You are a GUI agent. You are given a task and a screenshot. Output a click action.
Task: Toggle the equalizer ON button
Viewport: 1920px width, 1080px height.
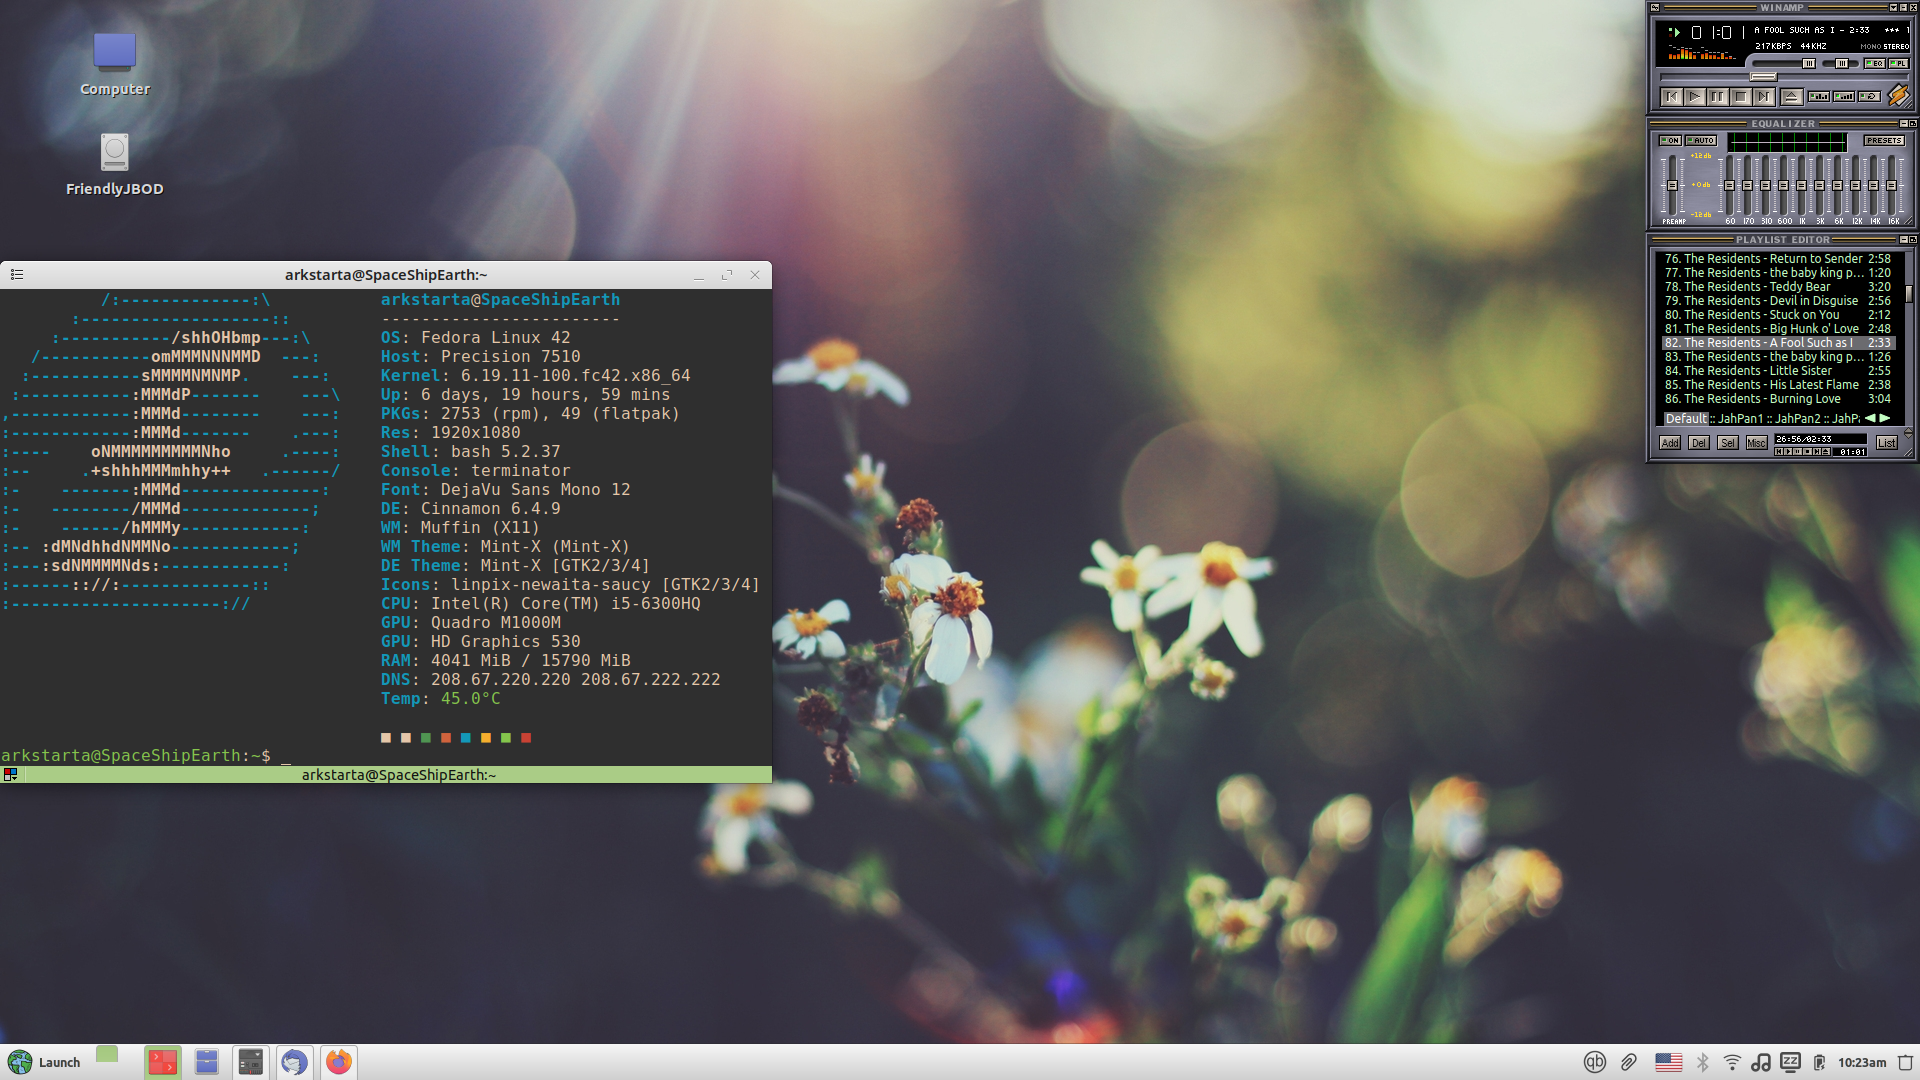point(1670,141)
